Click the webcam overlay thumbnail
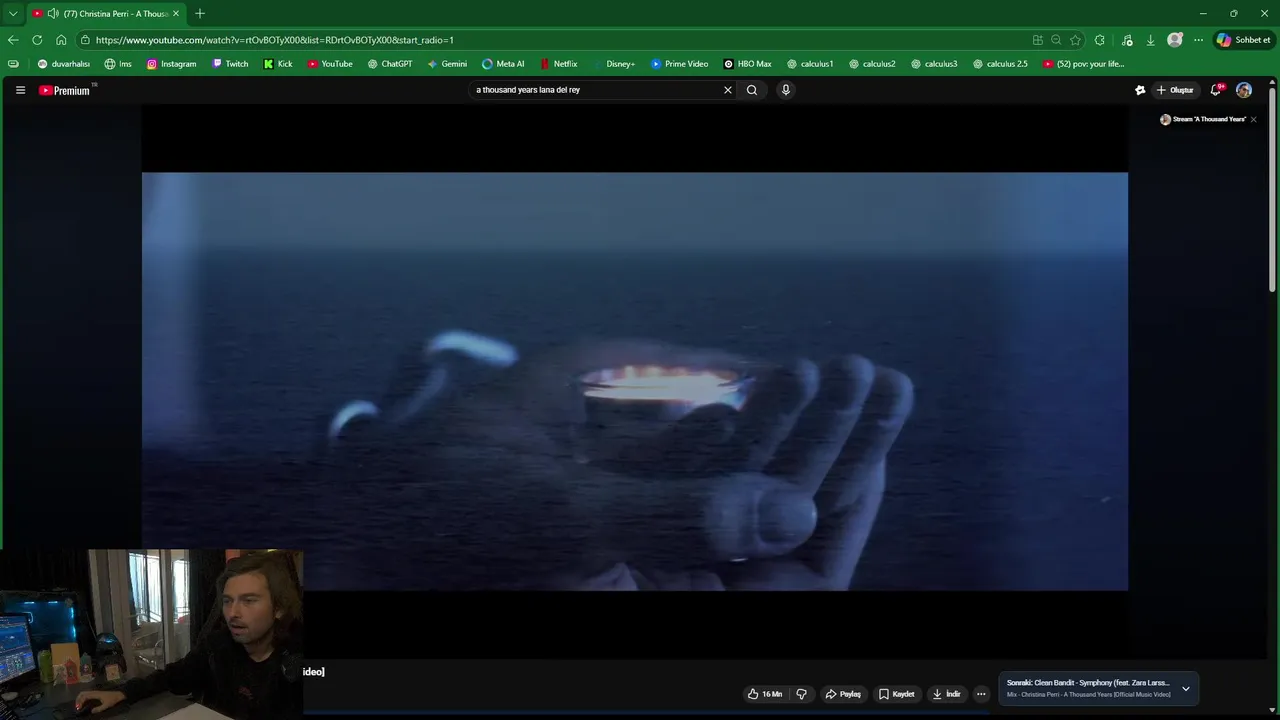The image size is (1280, 720). pos(152,634)
